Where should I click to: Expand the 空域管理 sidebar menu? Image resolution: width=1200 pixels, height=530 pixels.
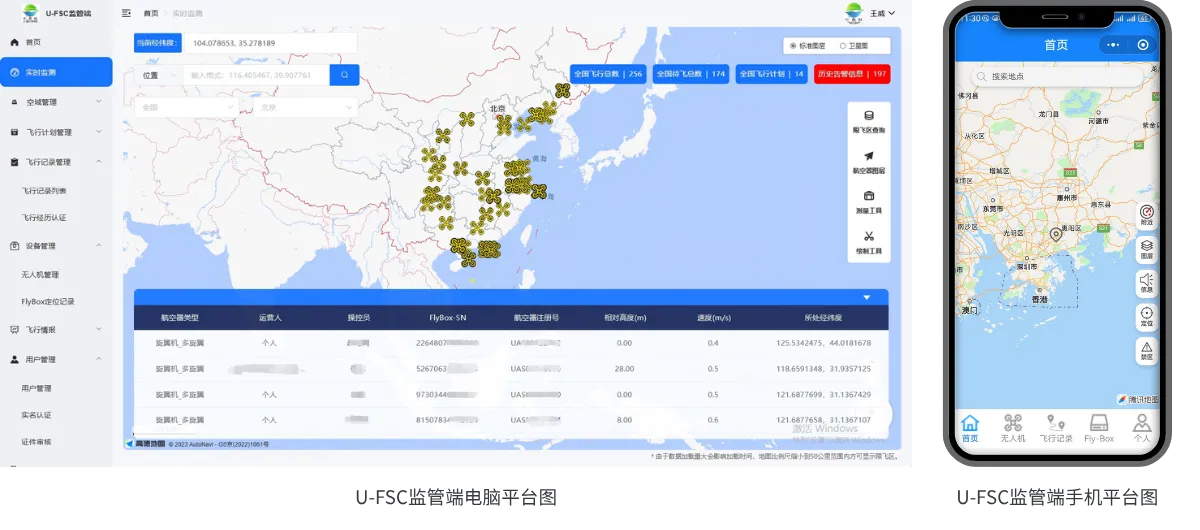(x=56, y=102)
